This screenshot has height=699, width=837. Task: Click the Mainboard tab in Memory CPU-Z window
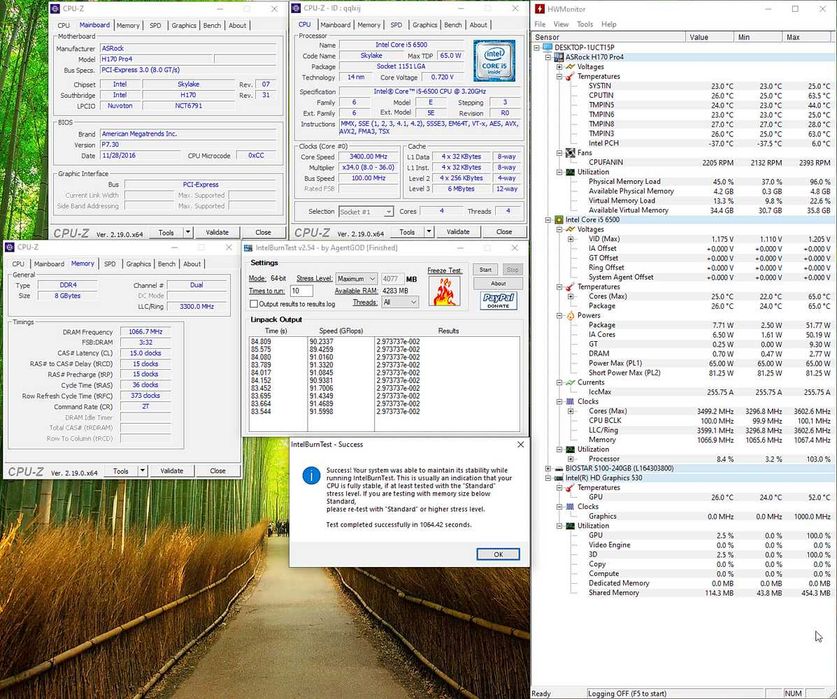[49, 264]
